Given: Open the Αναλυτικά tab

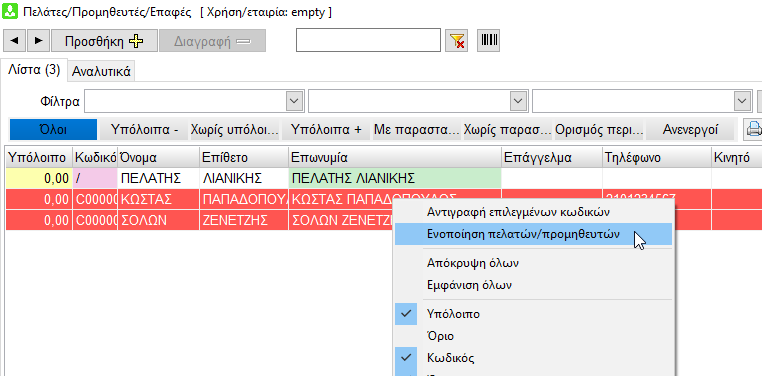Looking at the screenshot, I should (101, 72).
